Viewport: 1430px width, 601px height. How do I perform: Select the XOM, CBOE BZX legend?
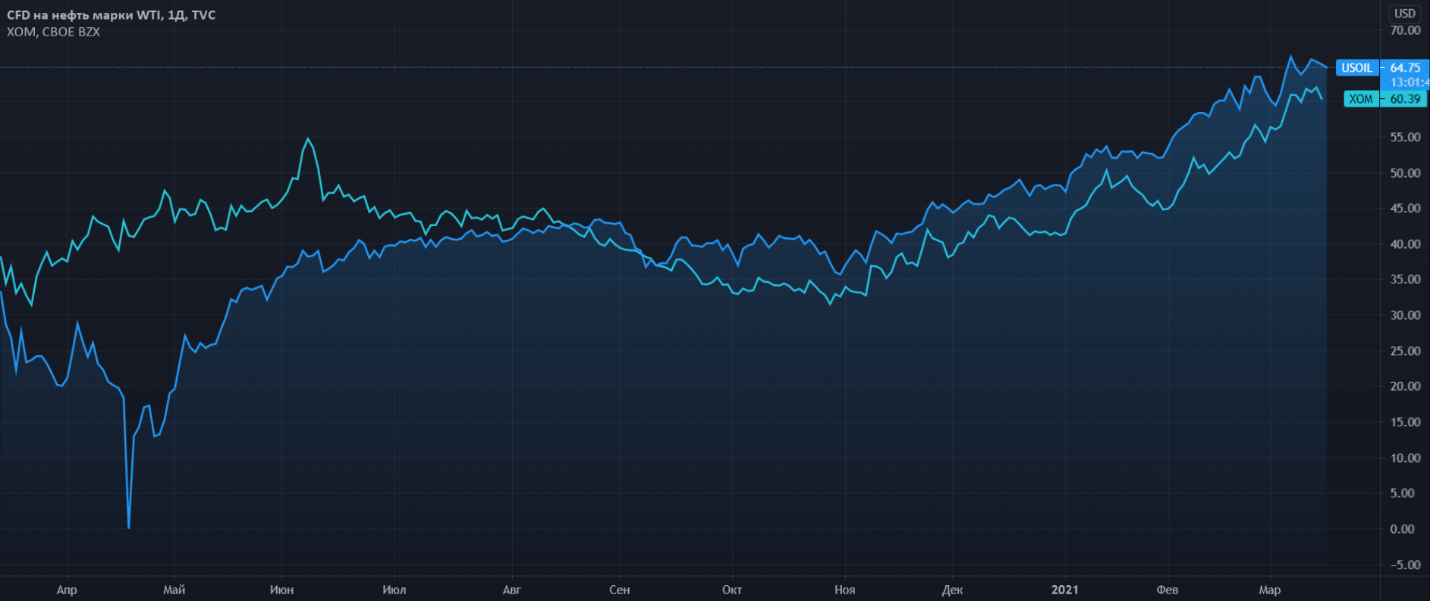coord(53,32)
